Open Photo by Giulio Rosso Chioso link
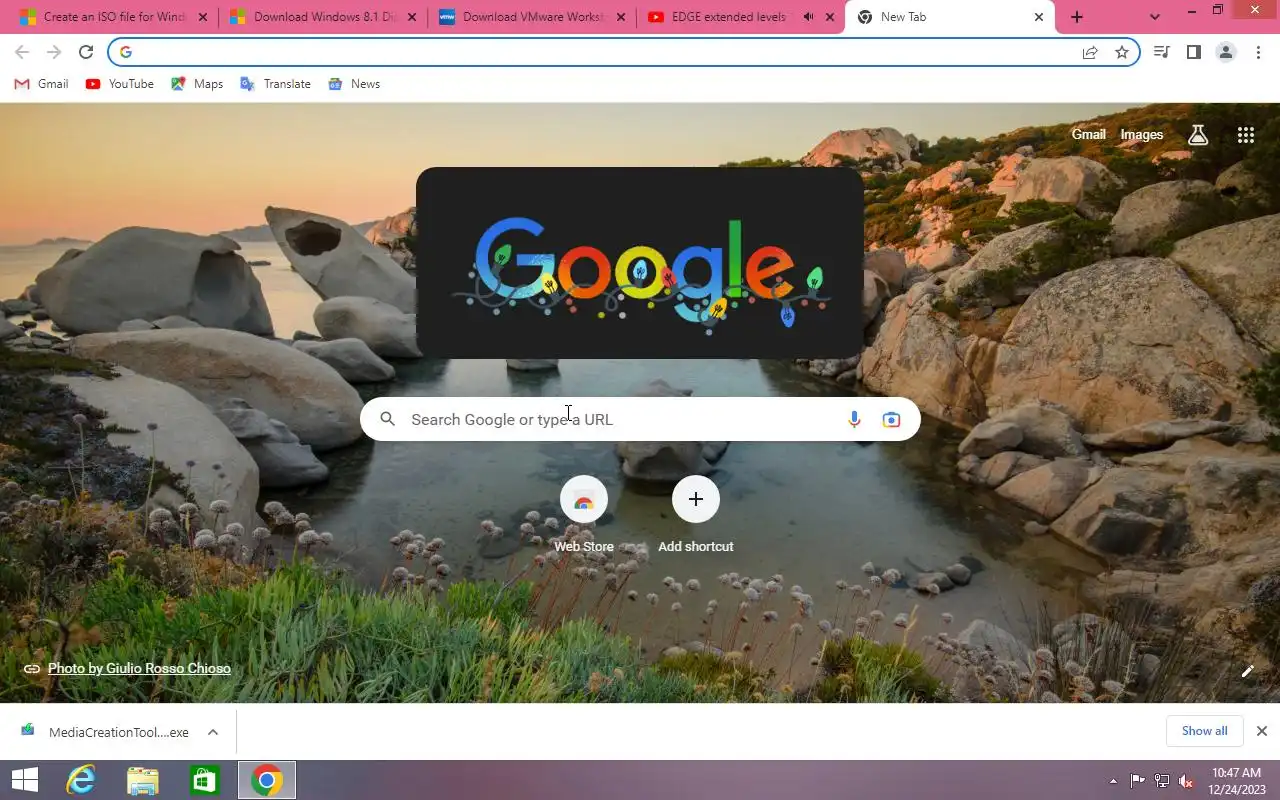The height and width of the screenshot is (800, 1280). coord(139,668)
